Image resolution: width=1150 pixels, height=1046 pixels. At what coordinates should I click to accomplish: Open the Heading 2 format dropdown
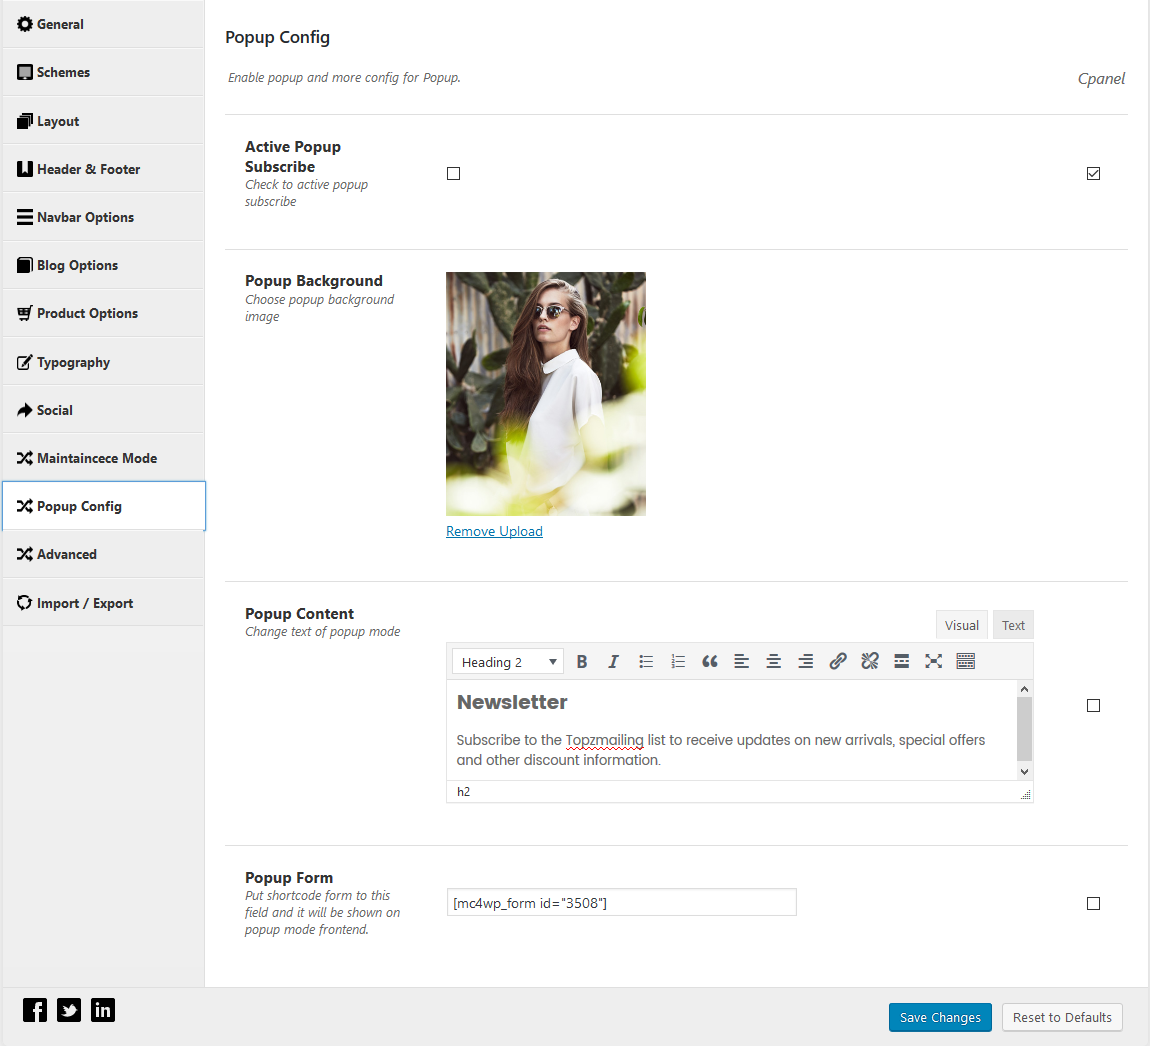(508, 662)
